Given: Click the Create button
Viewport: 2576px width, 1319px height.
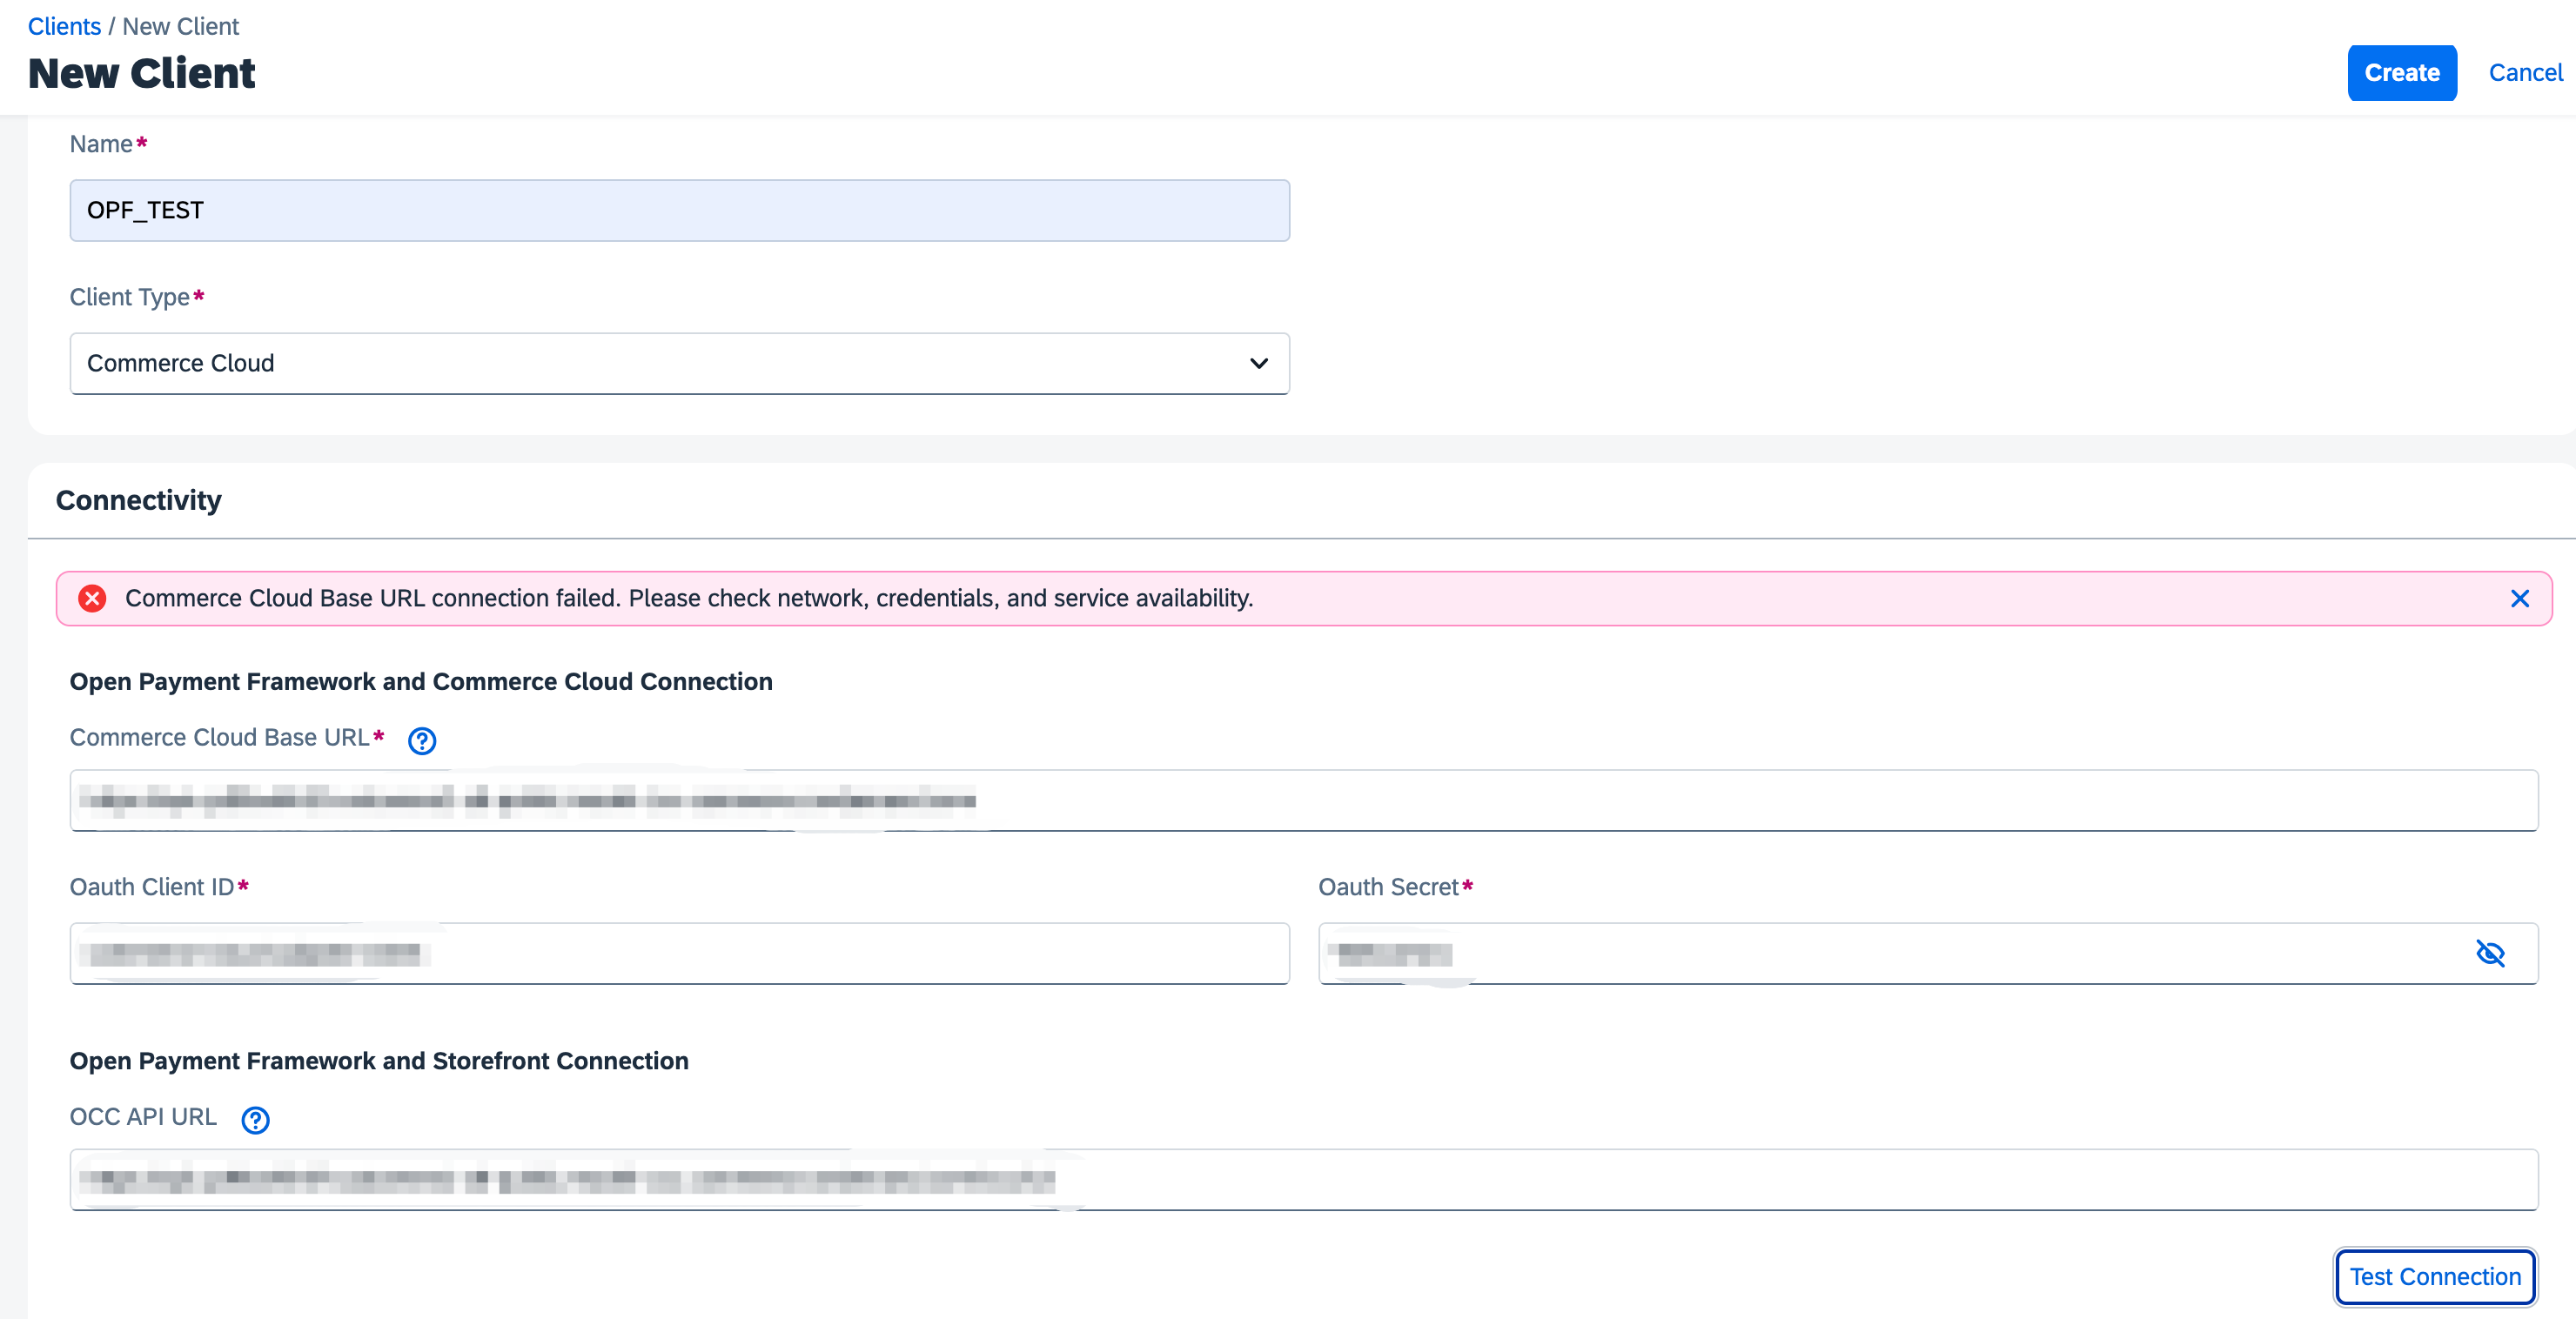Looking at the screenshot, I should pyautogui.click(x=2401, y=73).
